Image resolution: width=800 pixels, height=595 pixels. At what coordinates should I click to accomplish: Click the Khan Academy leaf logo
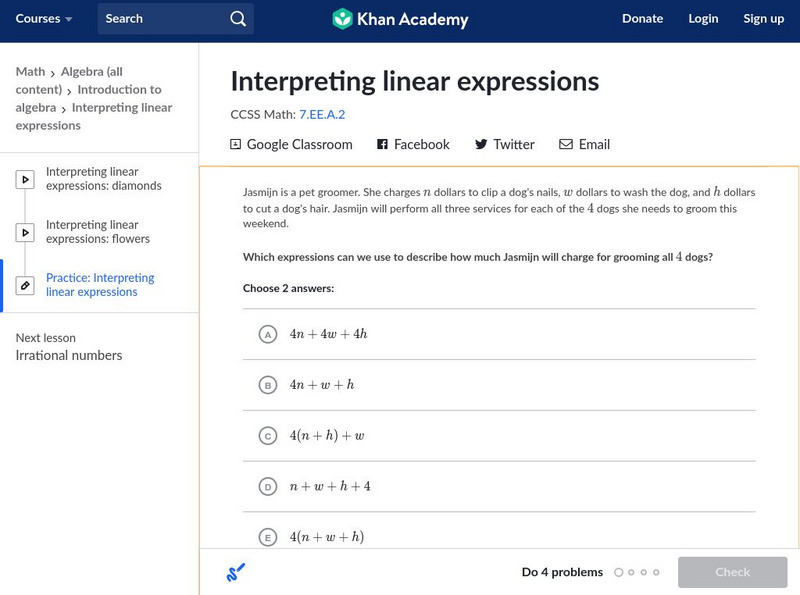342,19
